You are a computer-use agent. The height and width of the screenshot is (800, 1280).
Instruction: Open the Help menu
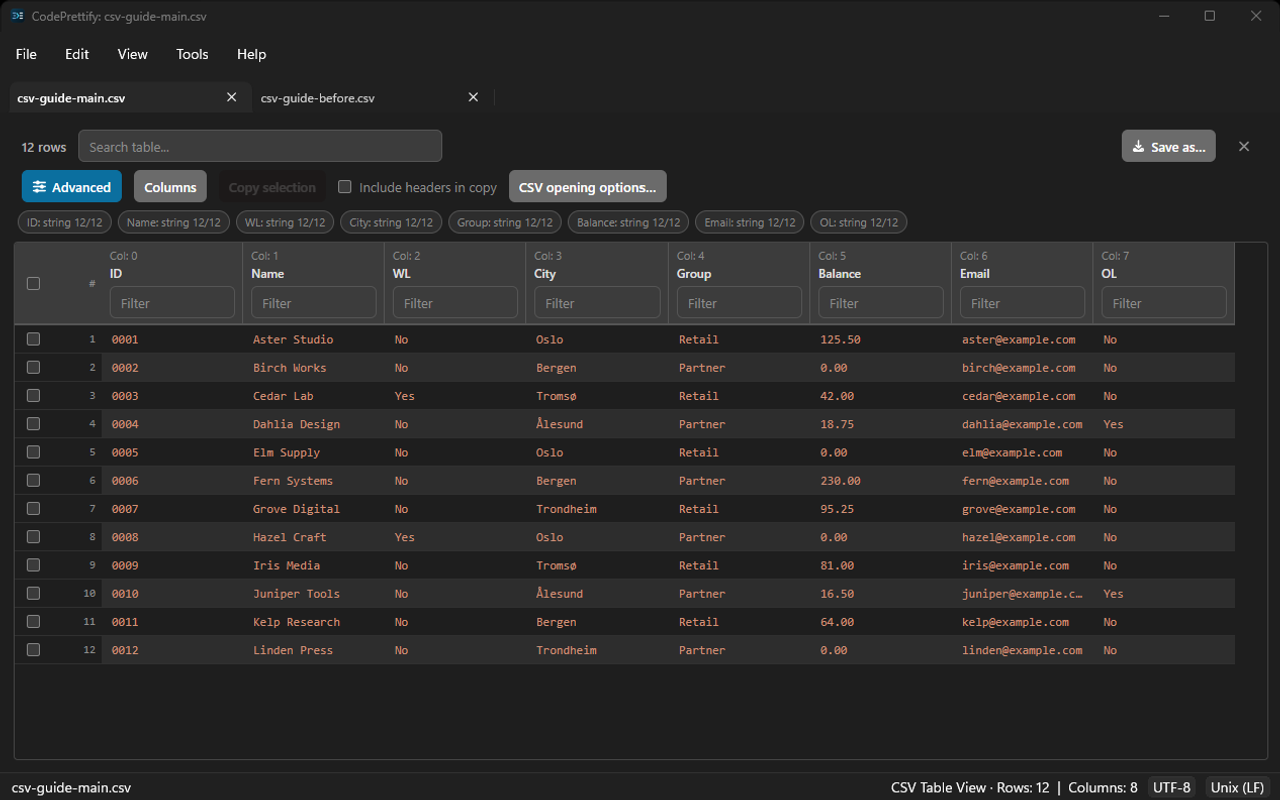[x=252, y=54]
